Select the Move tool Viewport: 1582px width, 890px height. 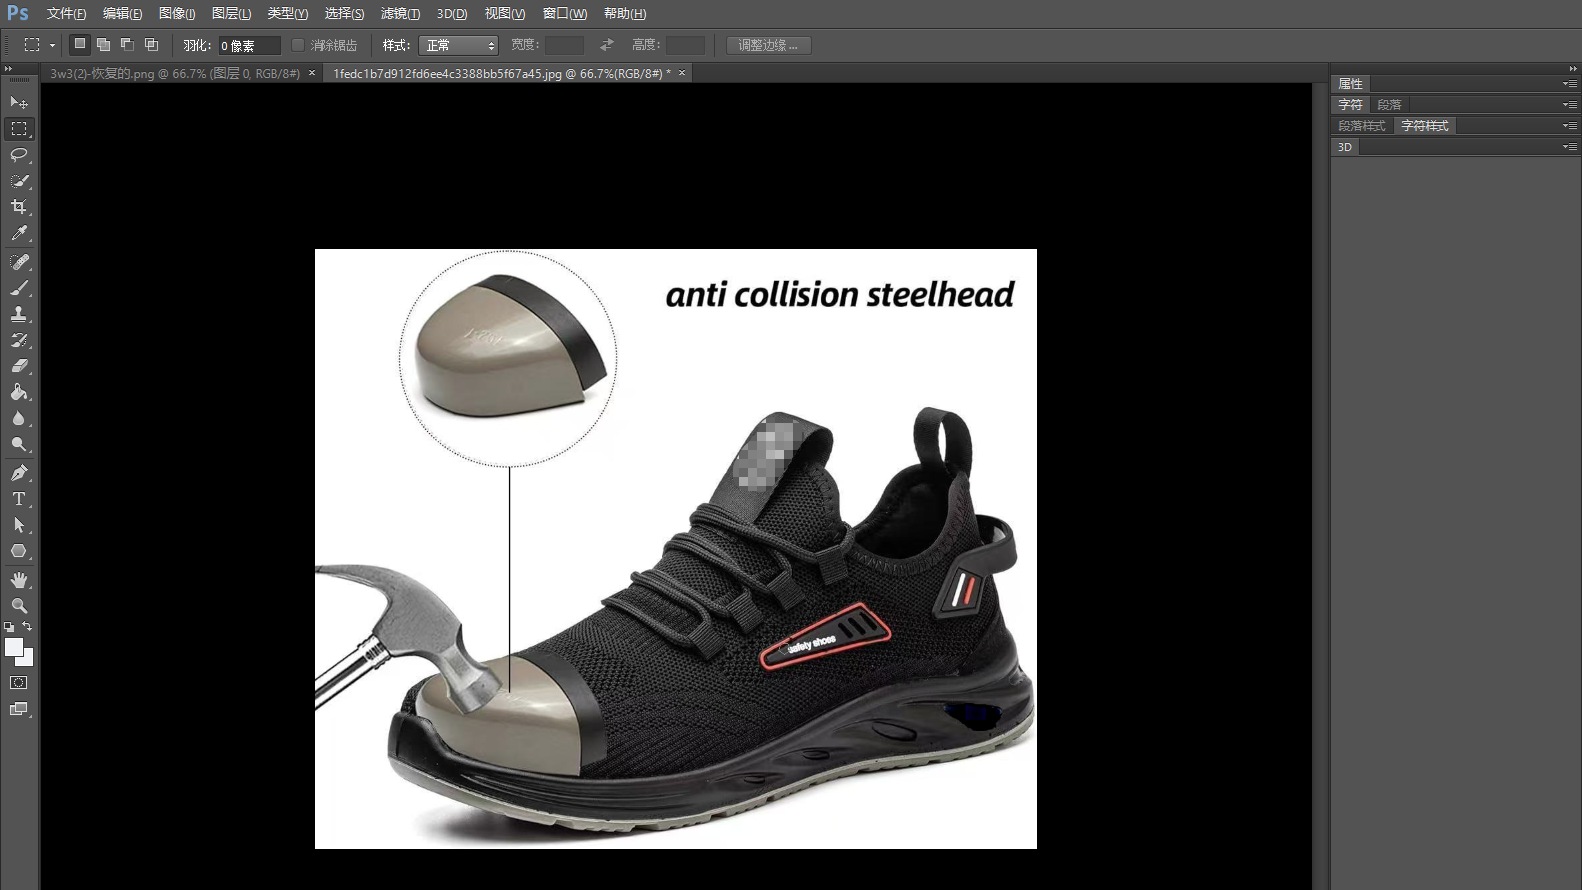coord(19,103)
